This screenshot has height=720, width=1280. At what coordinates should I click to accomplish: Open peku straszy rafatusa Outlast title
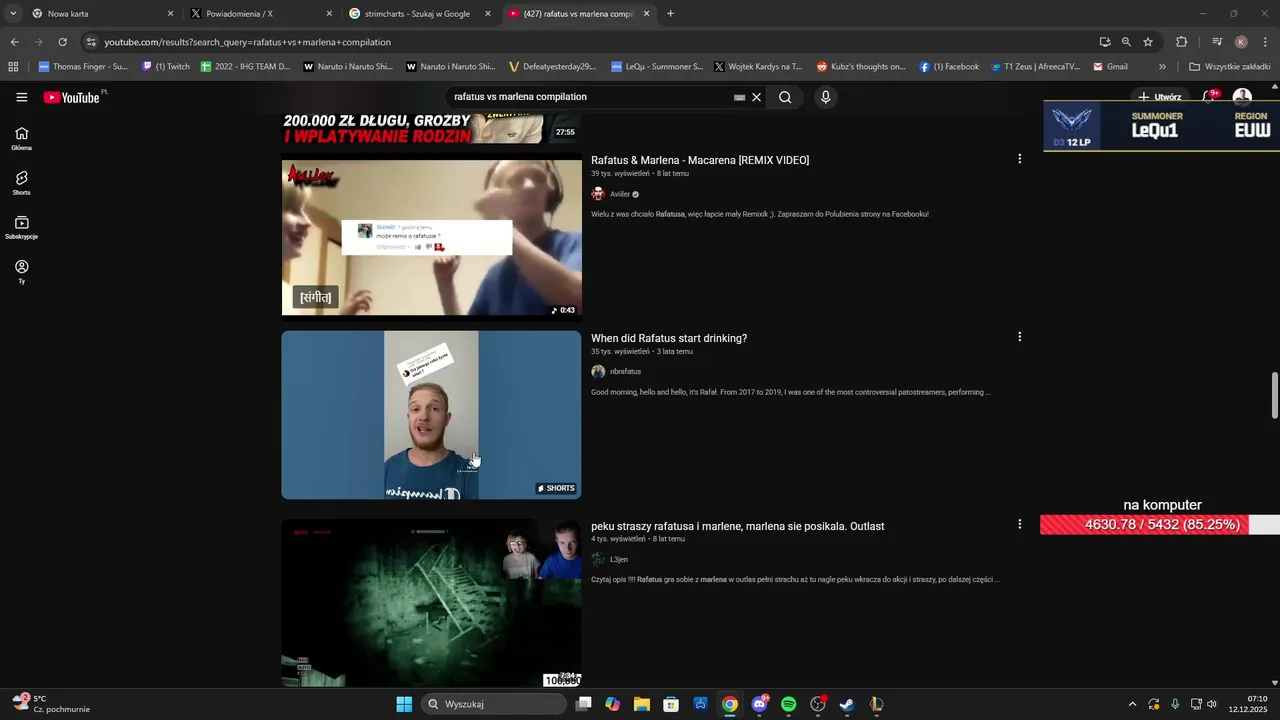click(738, 526)
